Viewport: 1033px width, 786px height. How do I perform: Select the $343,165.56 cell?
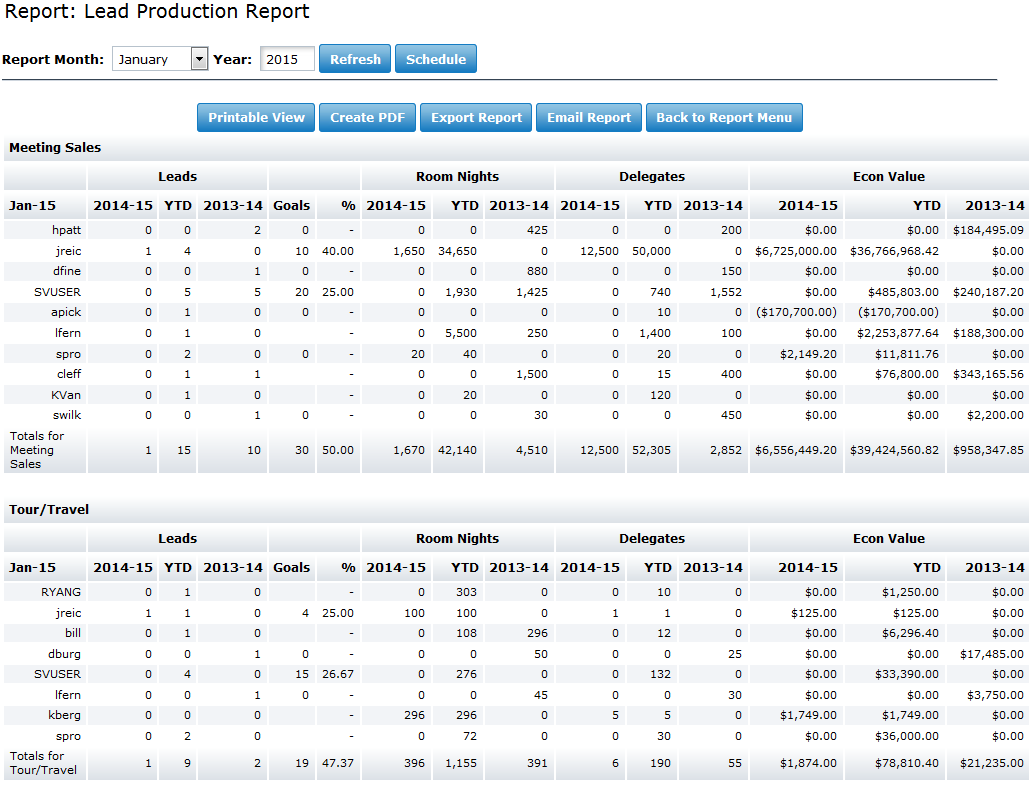(988, 374)
